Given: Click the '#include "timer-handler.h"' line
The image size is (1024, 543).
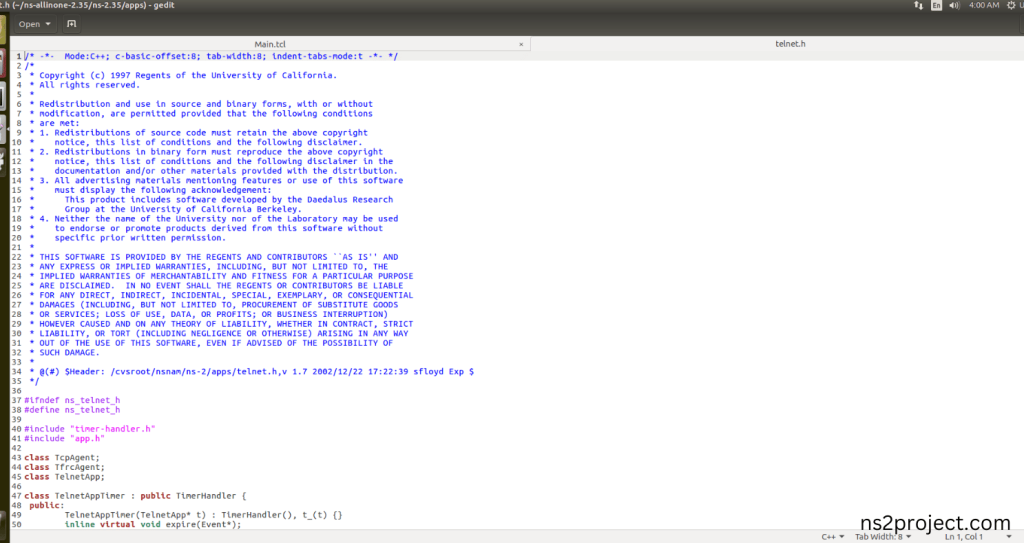Looking at the screenshot, I should [90, 429].
